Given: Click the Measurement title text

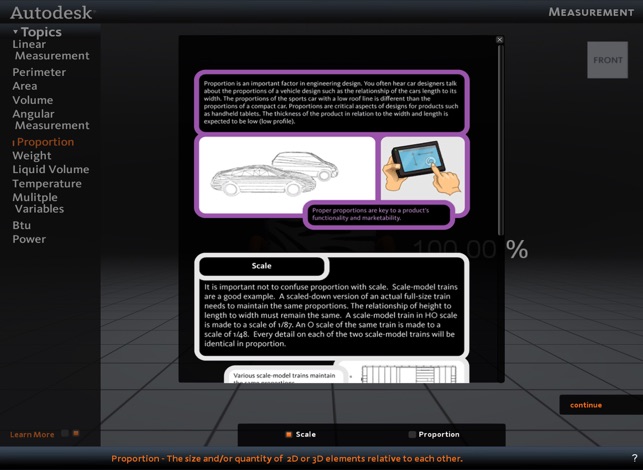Looking at the screenshot, I should pyautogui.click(x=591, y=12).
